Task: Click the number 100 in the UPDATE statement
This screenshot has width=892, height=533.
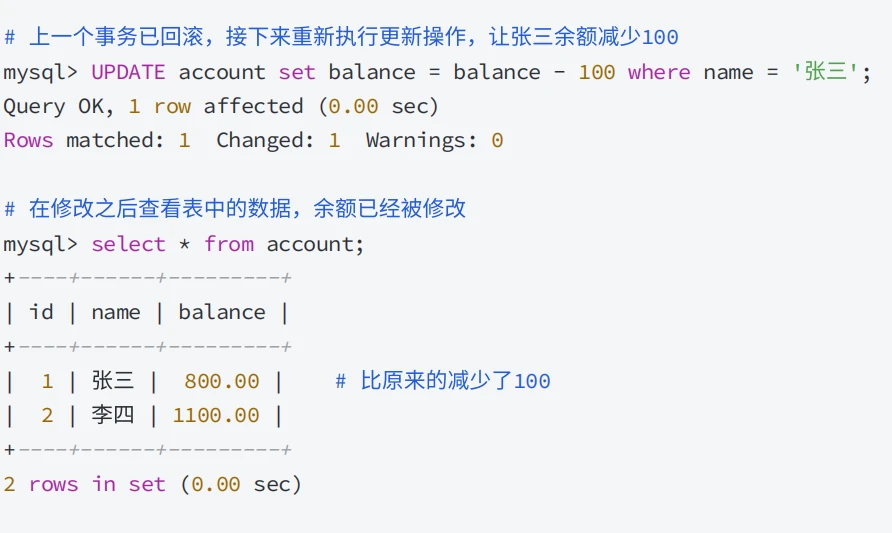Action: coord(597,72)
